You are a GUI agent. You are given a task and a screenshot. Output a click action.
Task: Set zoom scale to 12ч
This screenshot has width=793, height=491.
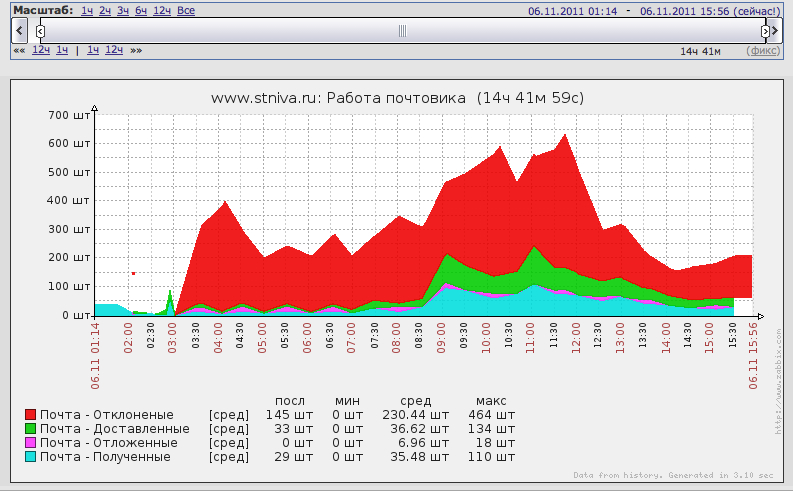point(163,11)
